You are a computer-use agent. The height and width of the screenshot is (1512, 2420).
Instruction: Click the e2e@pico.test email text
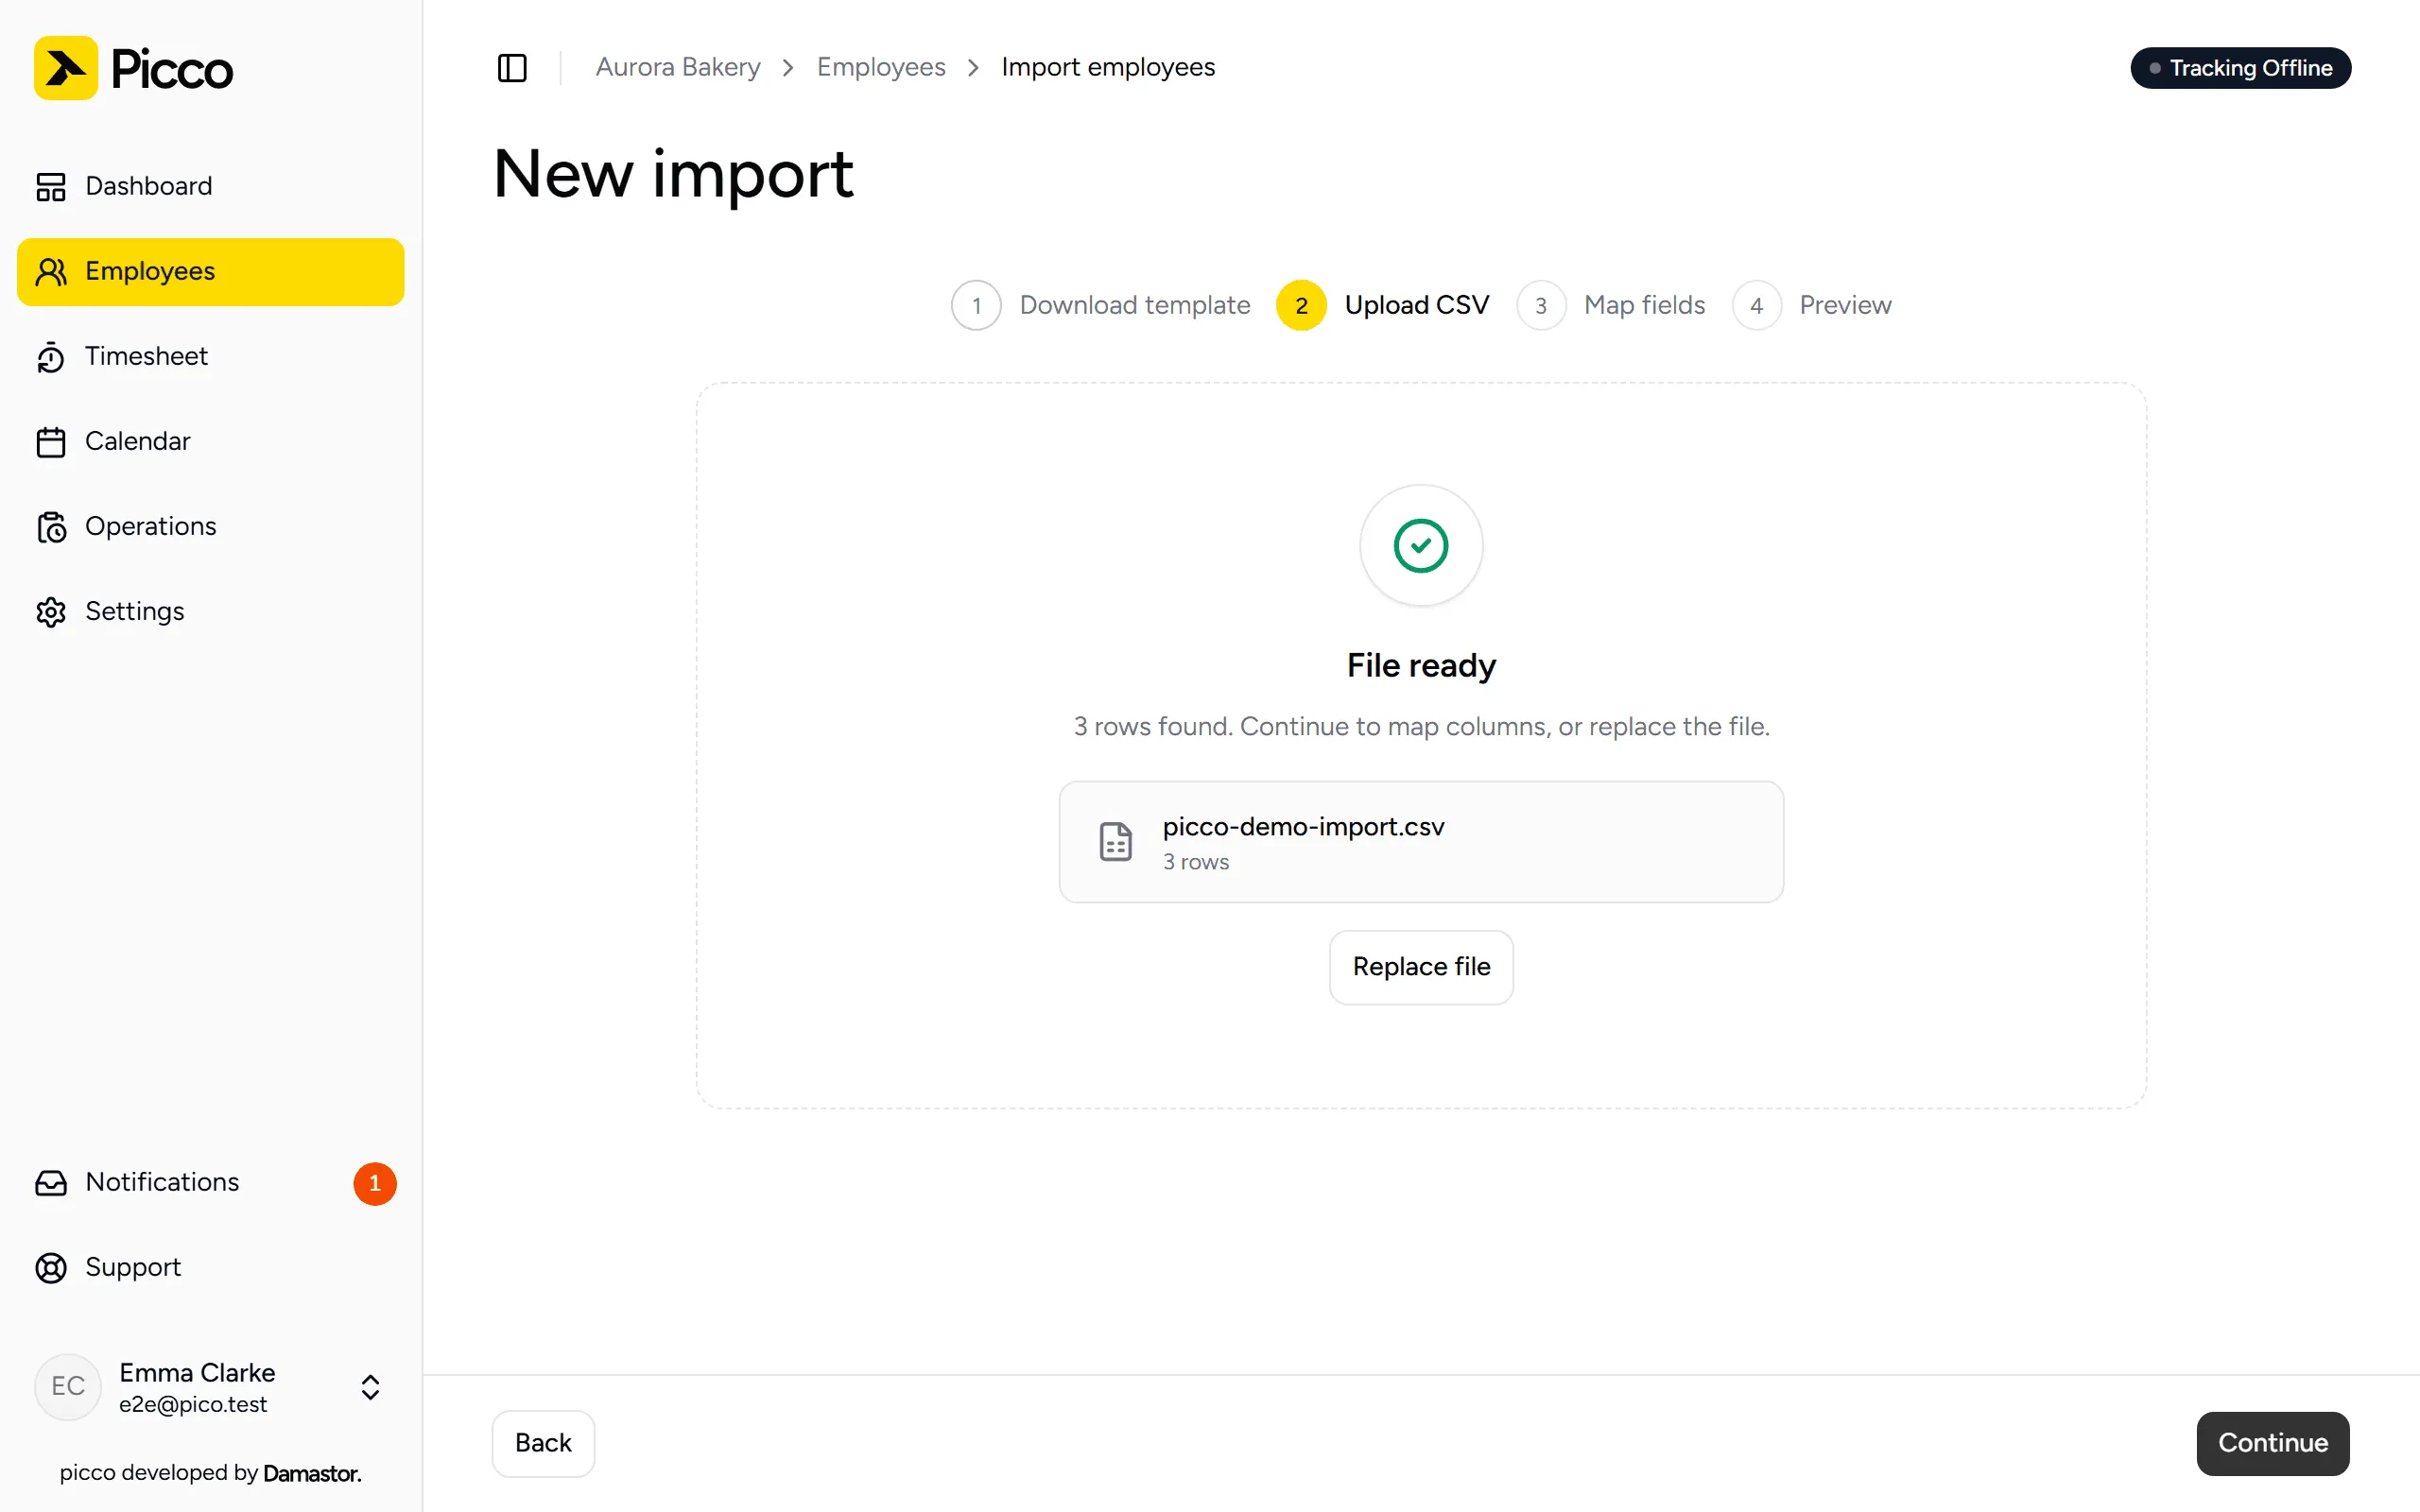coord(193,1404)
